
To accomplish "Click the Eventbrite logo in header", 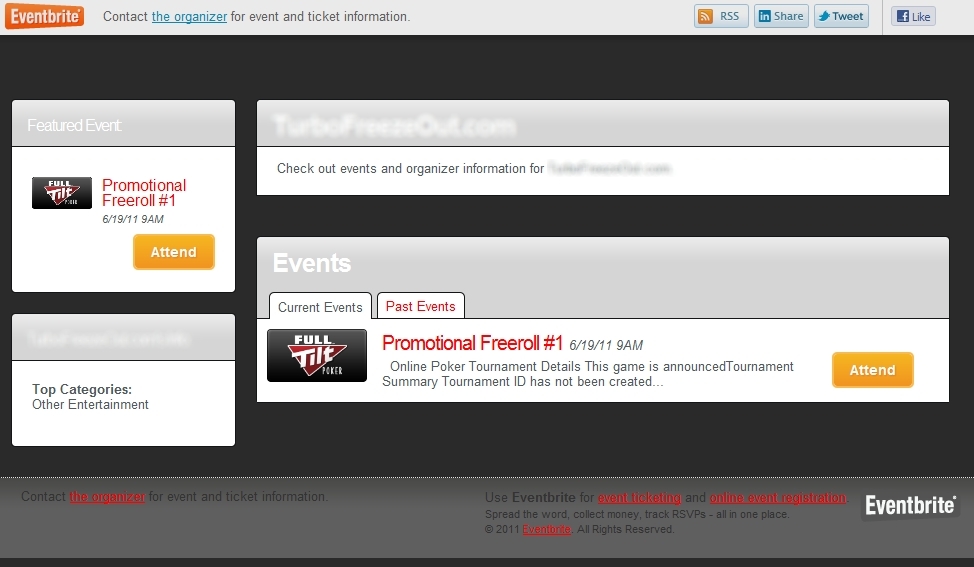I will [x=45, y=16].
